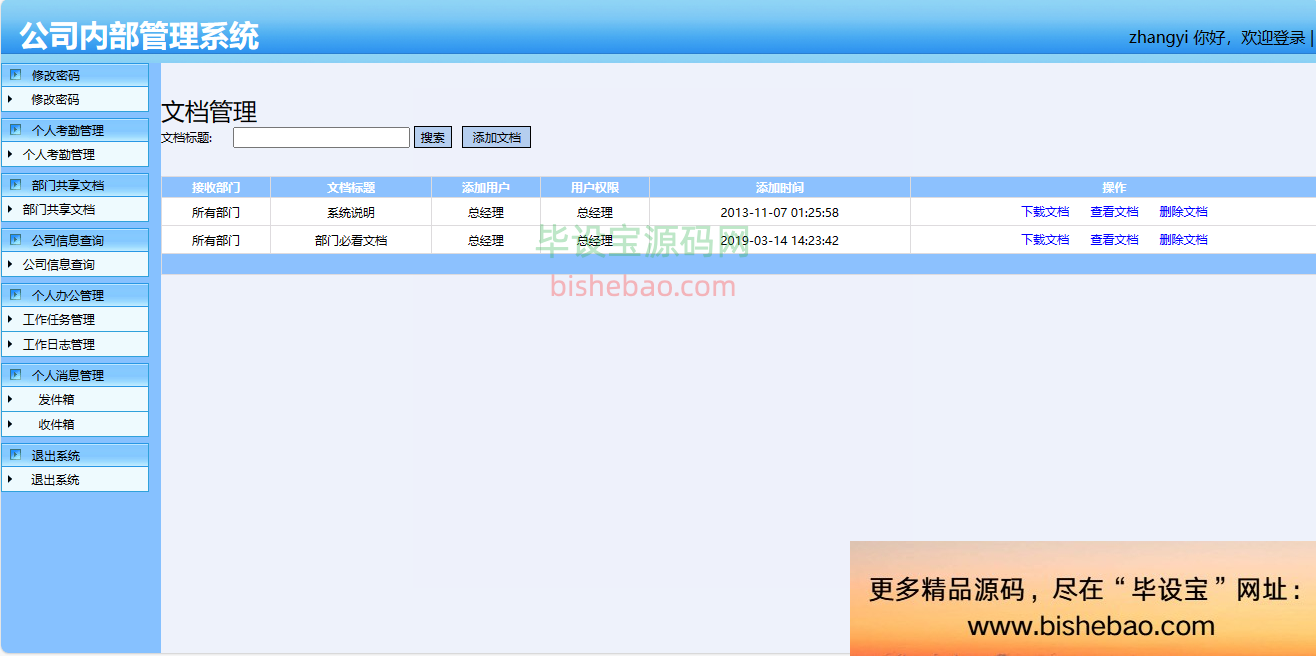Viewport: 1316px width, 656px height.
Task: Open the 个人办公管理 section header
Action: pyautogui.click(x=75, y=295)
